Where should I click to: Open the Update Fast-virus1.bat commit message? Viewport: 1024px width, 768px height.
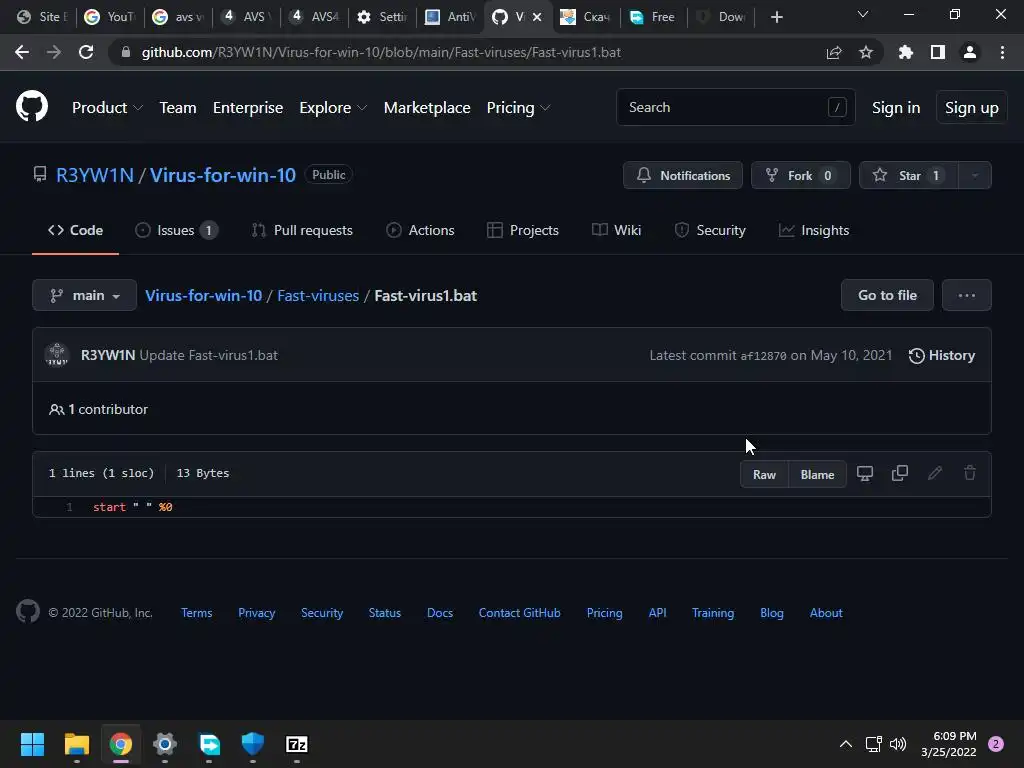tap(208, 355)
